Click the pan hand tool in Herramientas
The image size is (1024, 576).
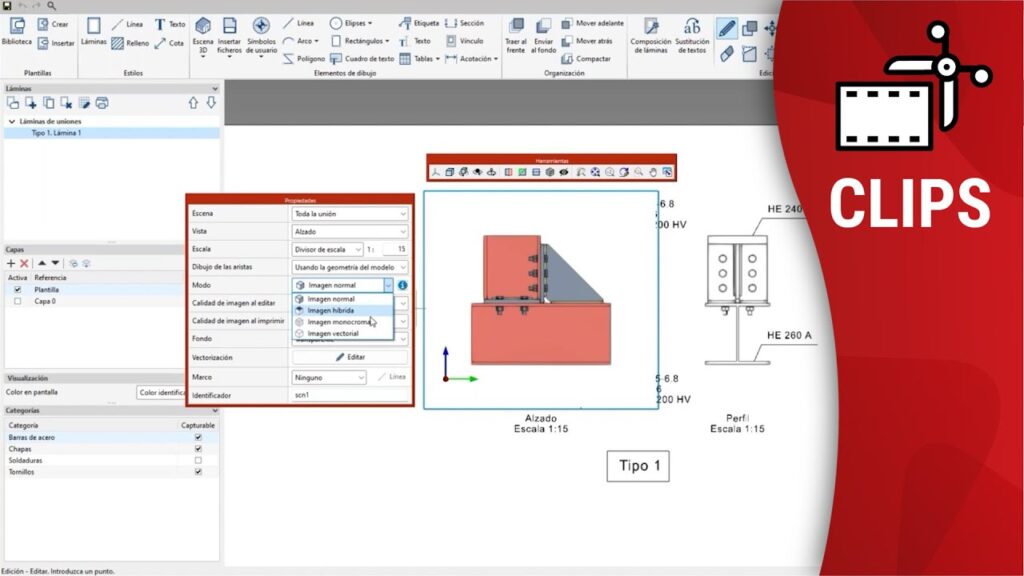[653, 172]
